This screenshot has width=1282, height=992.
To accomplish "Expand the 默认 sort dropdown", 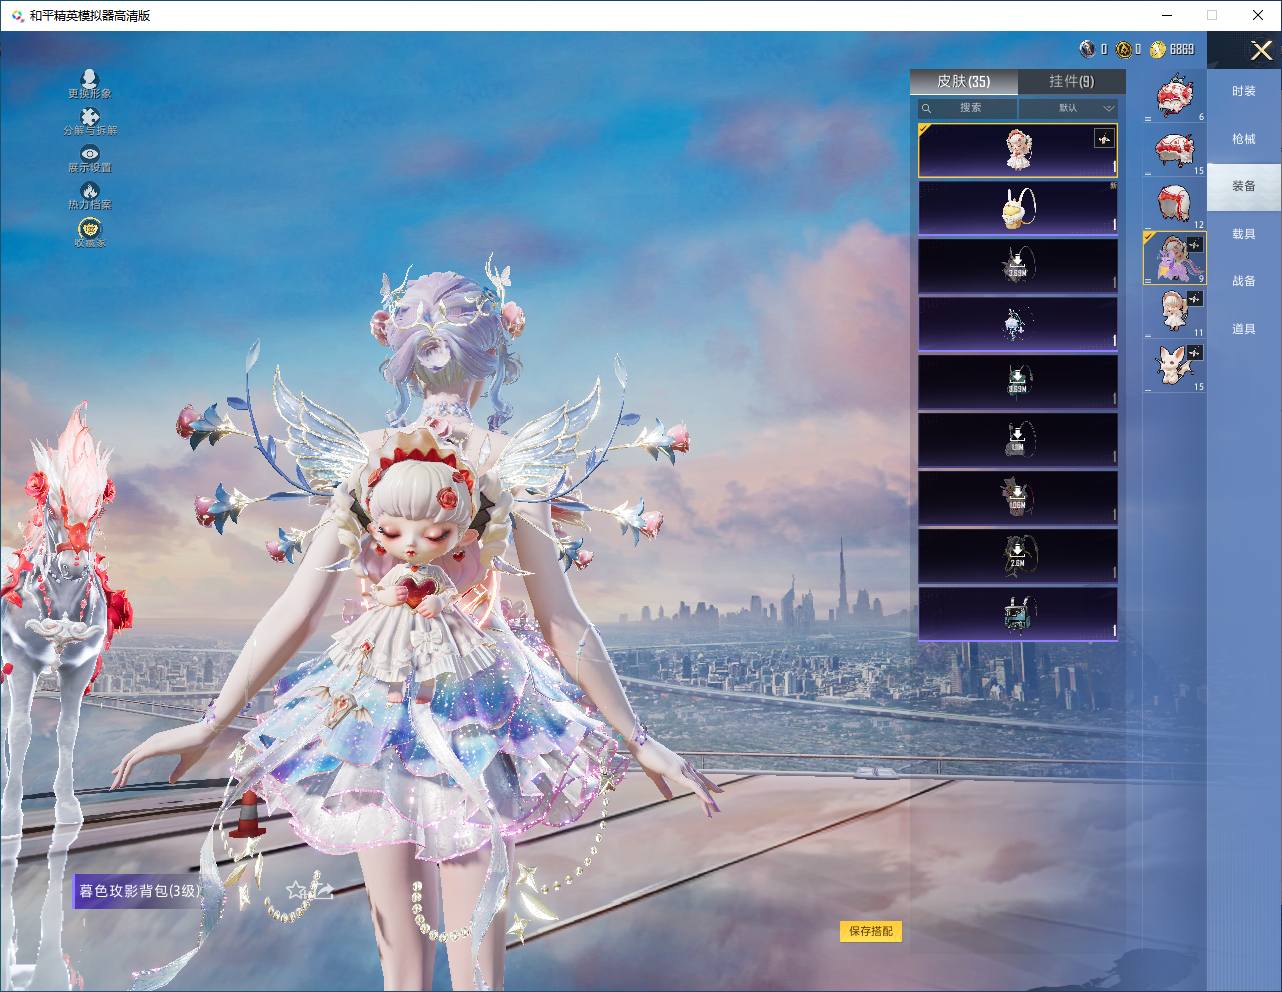I will 1068,108.
